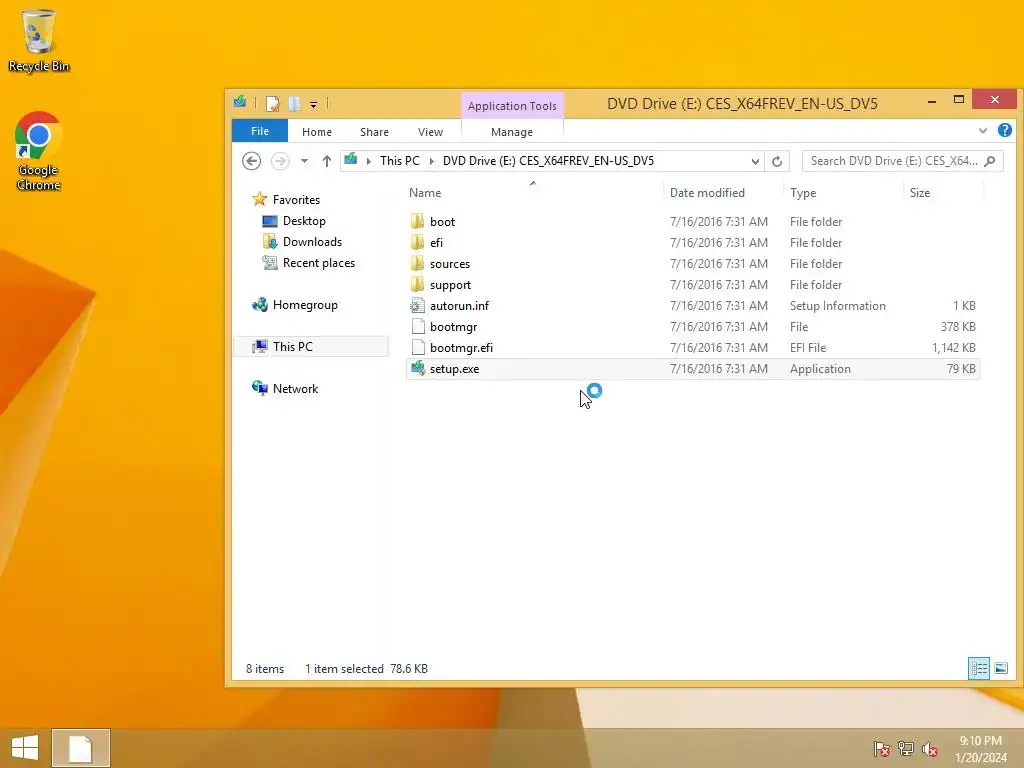1024x768 pixels.
Task: Select the Application Tools contextual tab header
Action: tap(512, 106)
